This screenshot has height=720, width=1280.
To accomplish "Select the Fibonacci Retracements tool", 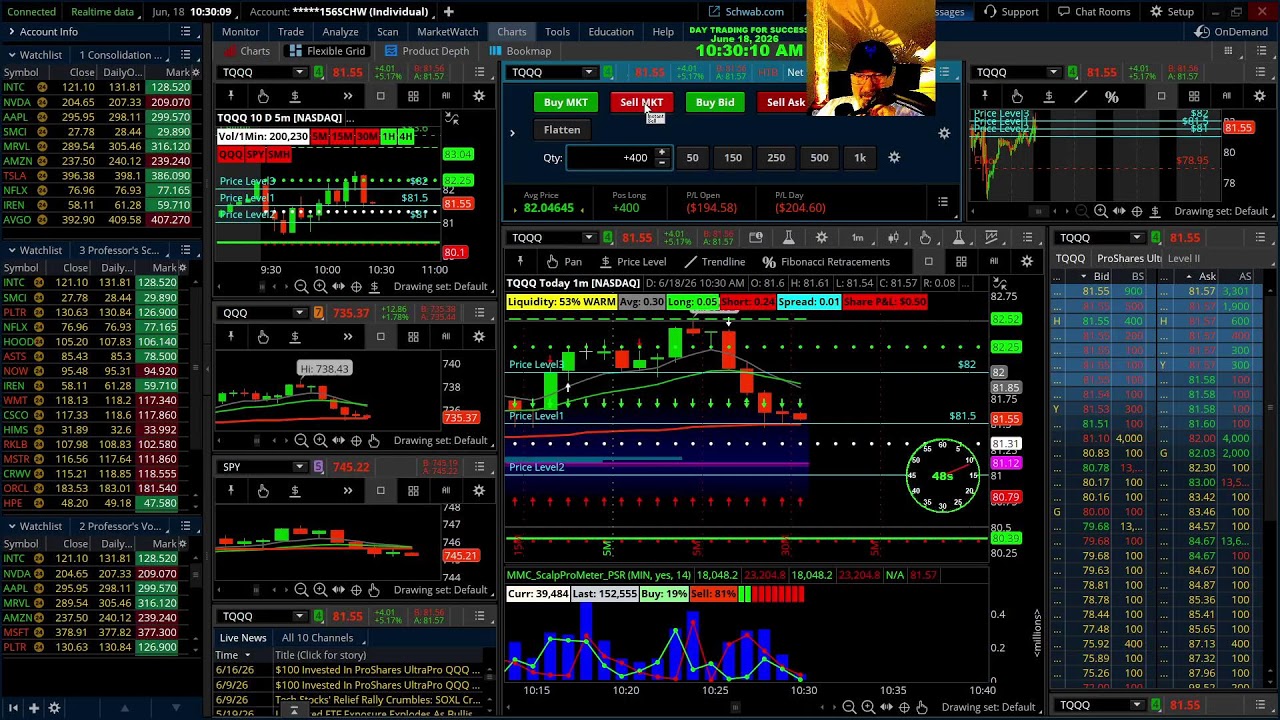I will tap(826, 262).
